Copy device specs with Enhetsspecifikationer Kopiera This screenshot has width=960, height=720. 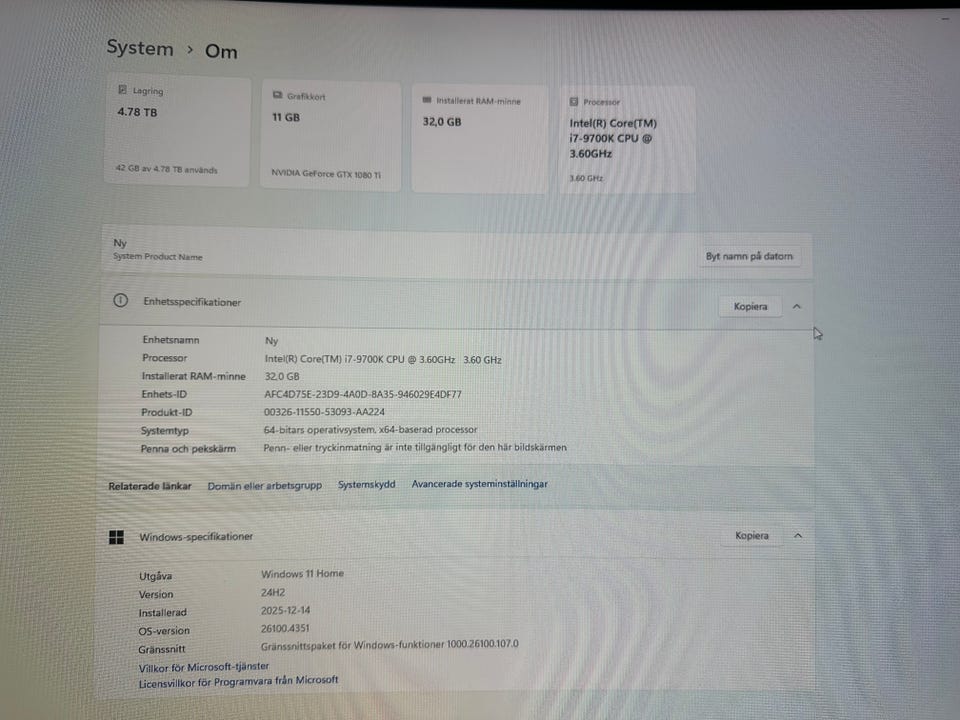tap(750, 306)
